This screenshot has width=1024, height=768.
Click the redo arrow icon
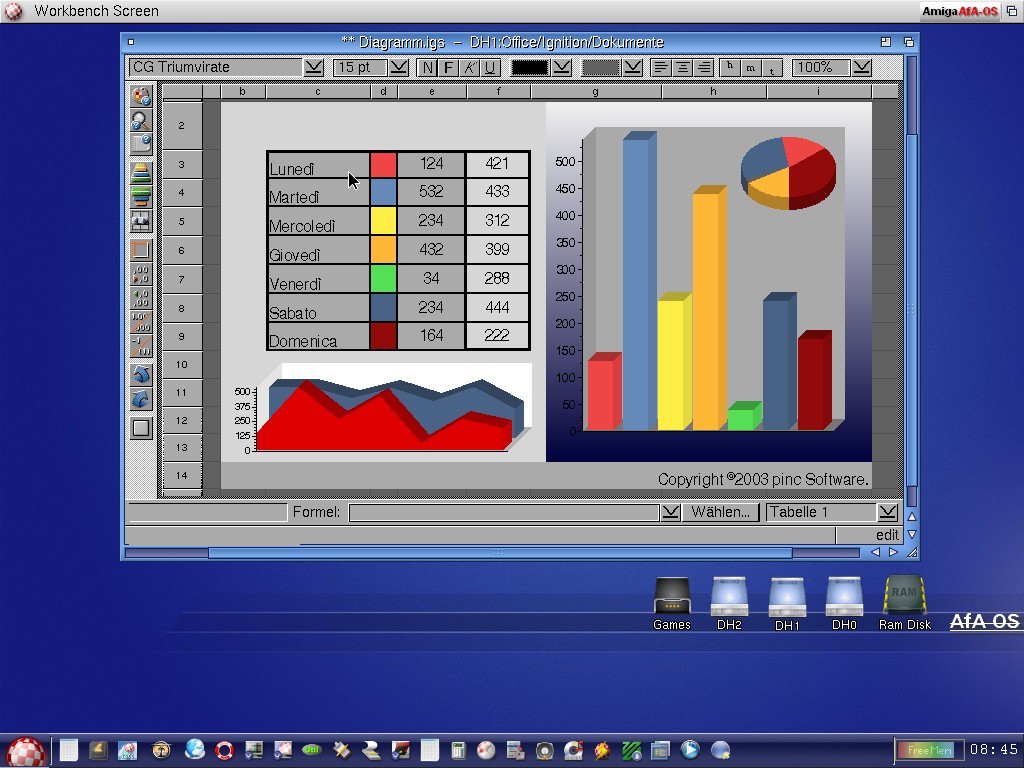tap(141, 399)
